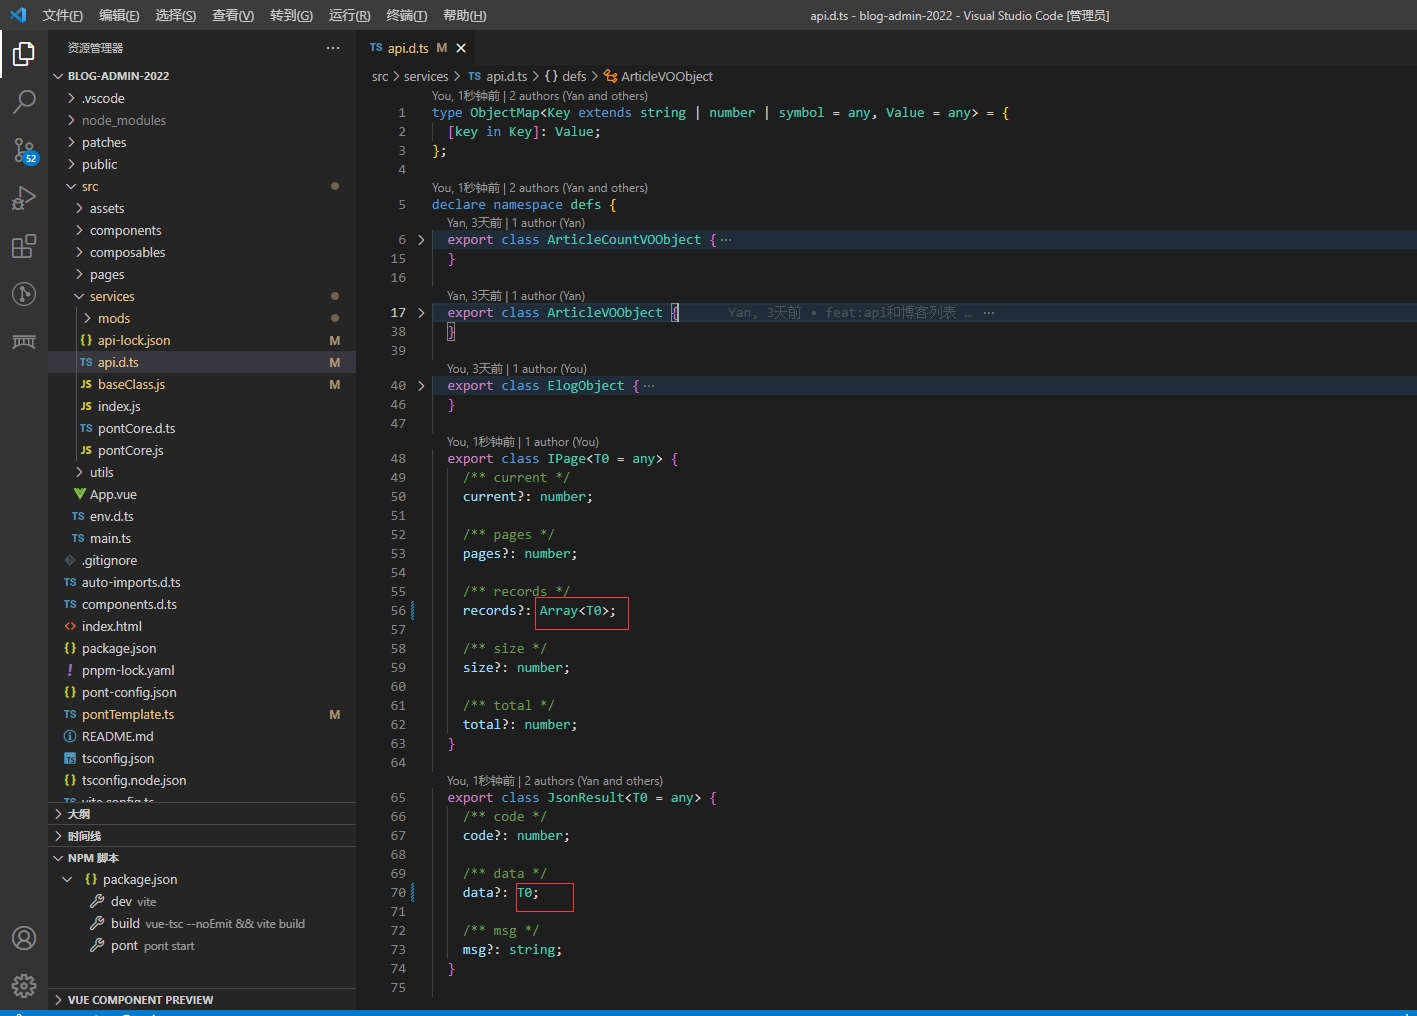
Task: Open the 文件 (File) menu
Action: (62, 16)
